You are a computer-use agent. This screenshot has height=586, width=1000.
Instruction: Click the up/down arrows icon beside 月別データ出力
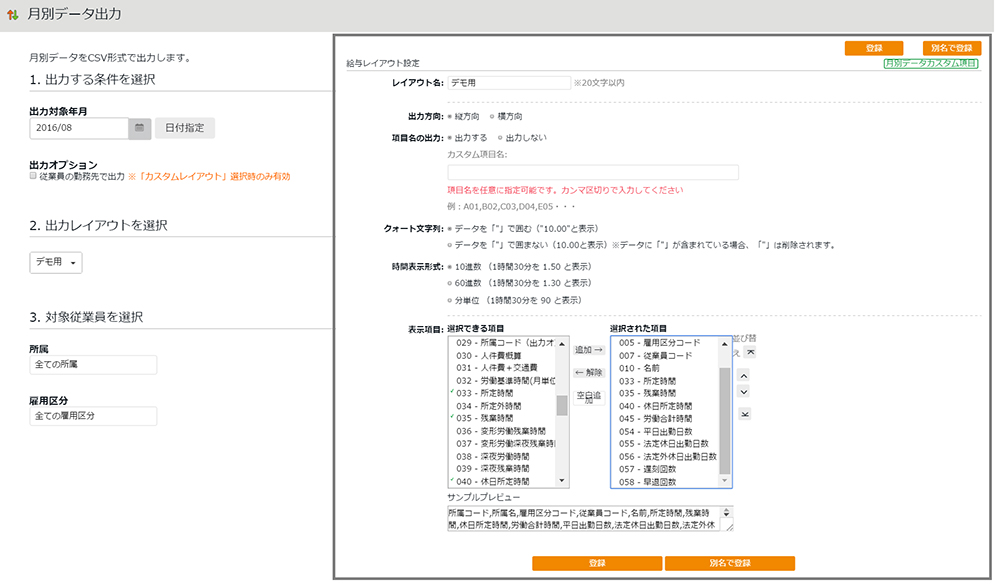click(12, 15)
